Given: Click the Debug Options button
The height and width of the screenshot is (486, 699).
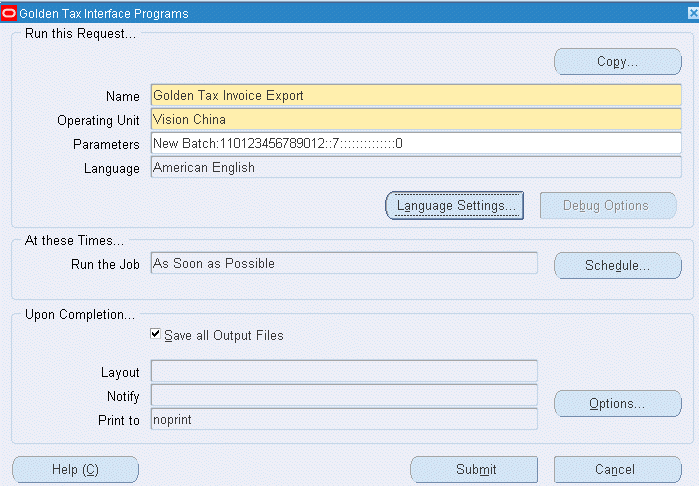Looking at the screenshot, I should pos(608,206).
